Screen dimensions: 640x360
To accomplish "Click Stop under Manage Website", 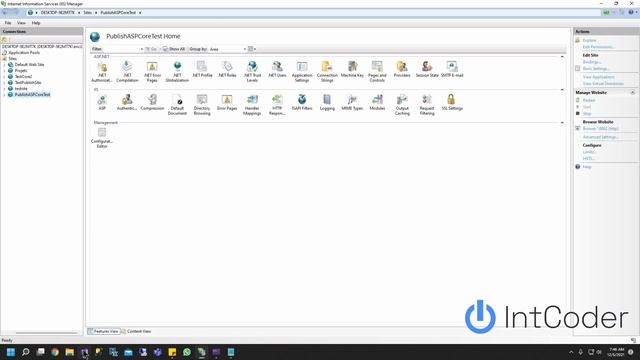I will (x=587, y=113).
